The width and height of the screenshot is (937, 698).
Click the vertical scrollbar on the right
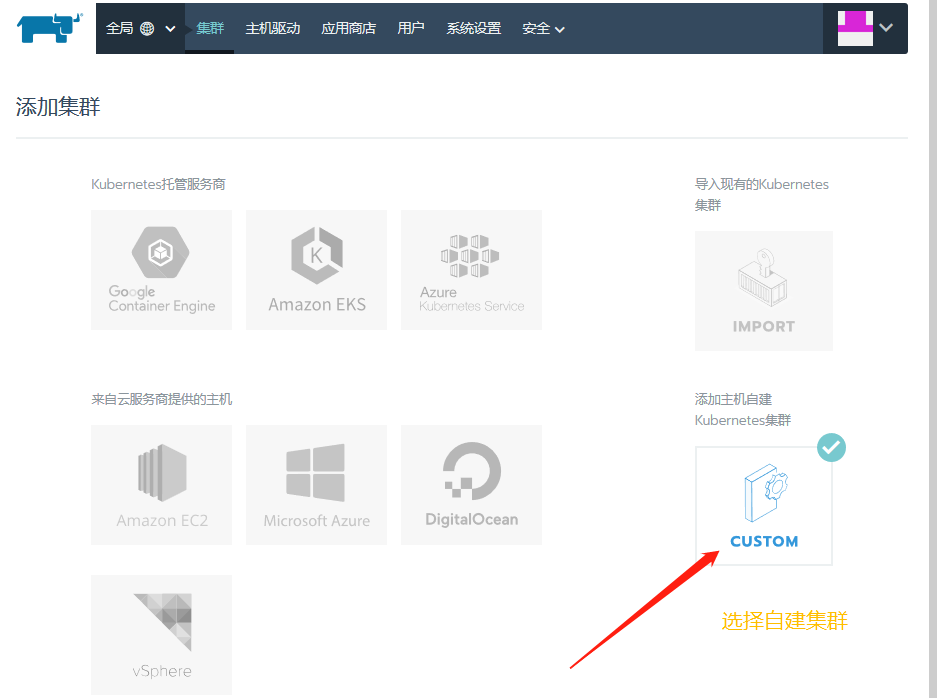933,349
